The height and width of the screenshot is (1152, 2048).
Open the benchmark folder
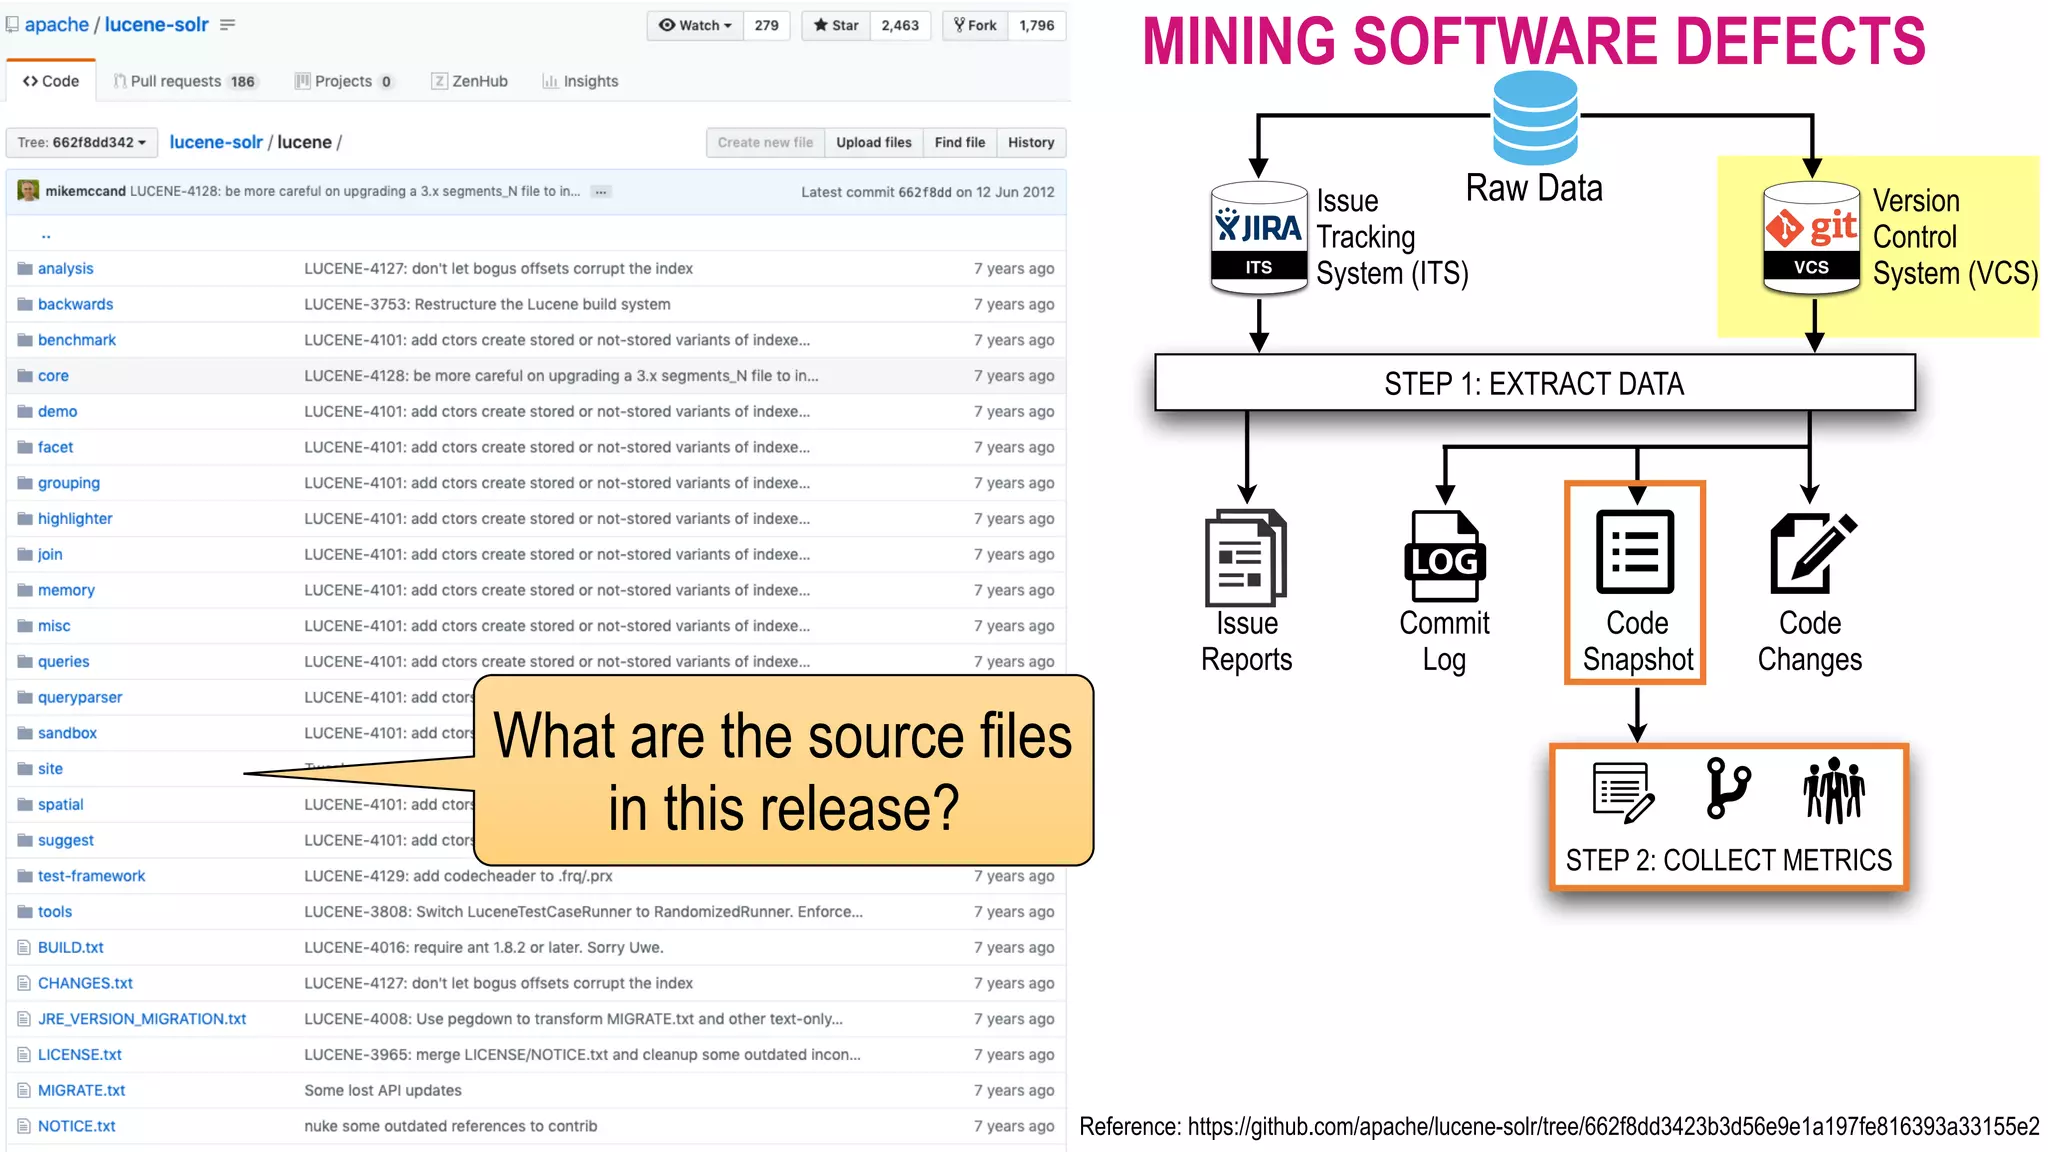[x=77, y=340]
